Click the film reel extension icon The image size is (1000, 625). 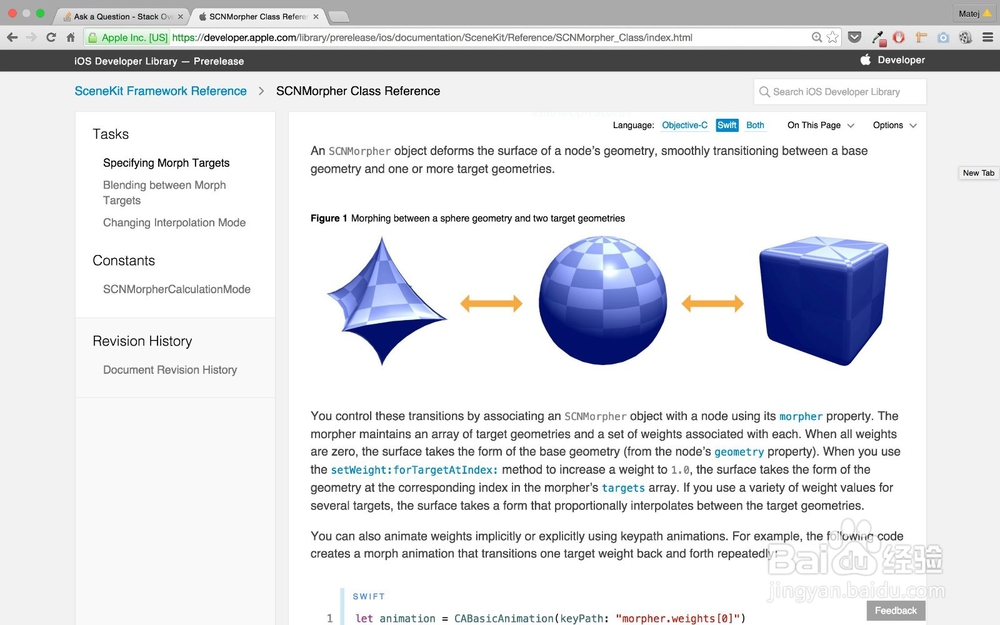965,37
